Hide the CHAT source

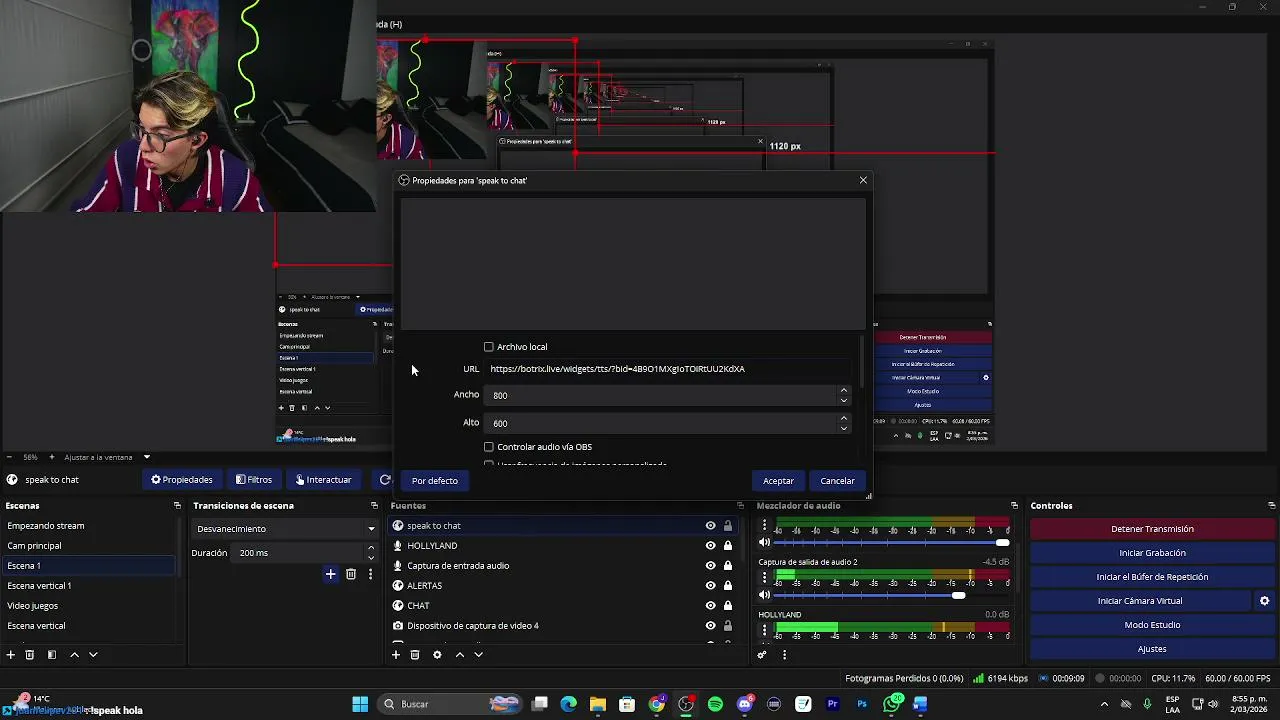711,606
